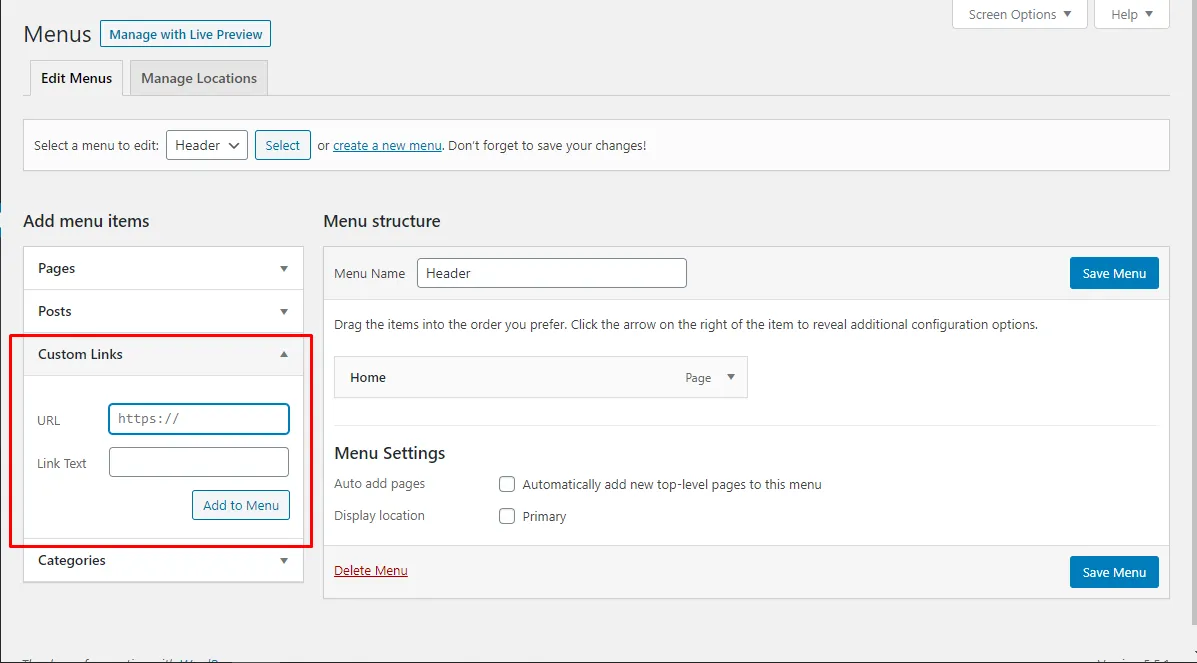Open the Help panel dropdown
This screenshot has height=663, width=1197.
[1131, 15]
